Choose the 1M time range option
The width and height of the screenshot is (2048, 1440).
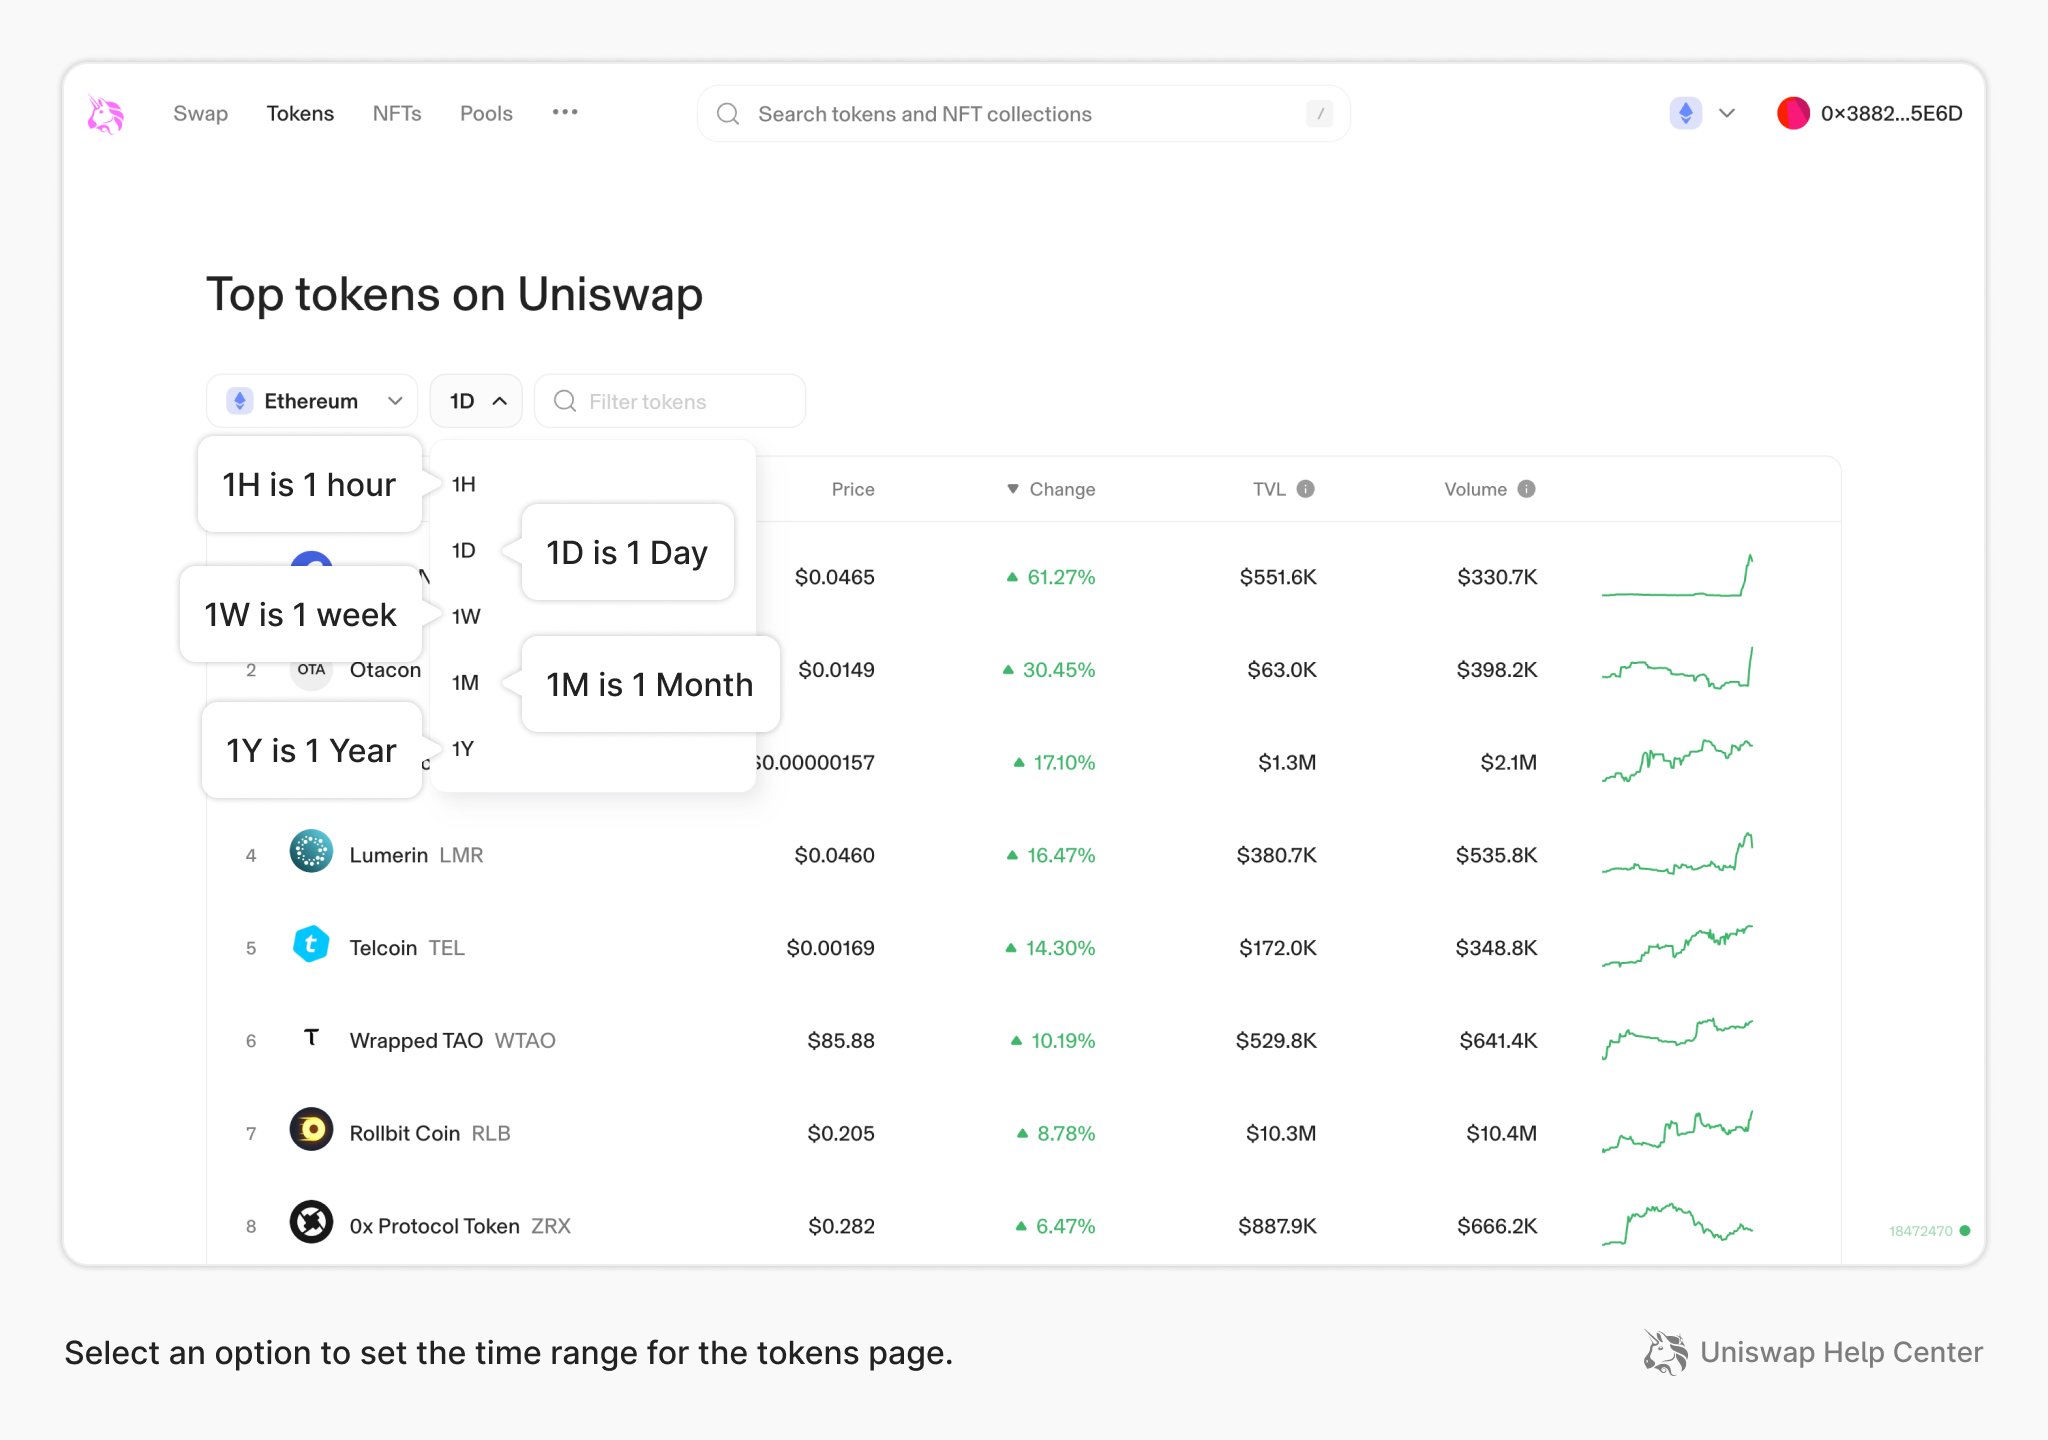(x=465, y=682)
